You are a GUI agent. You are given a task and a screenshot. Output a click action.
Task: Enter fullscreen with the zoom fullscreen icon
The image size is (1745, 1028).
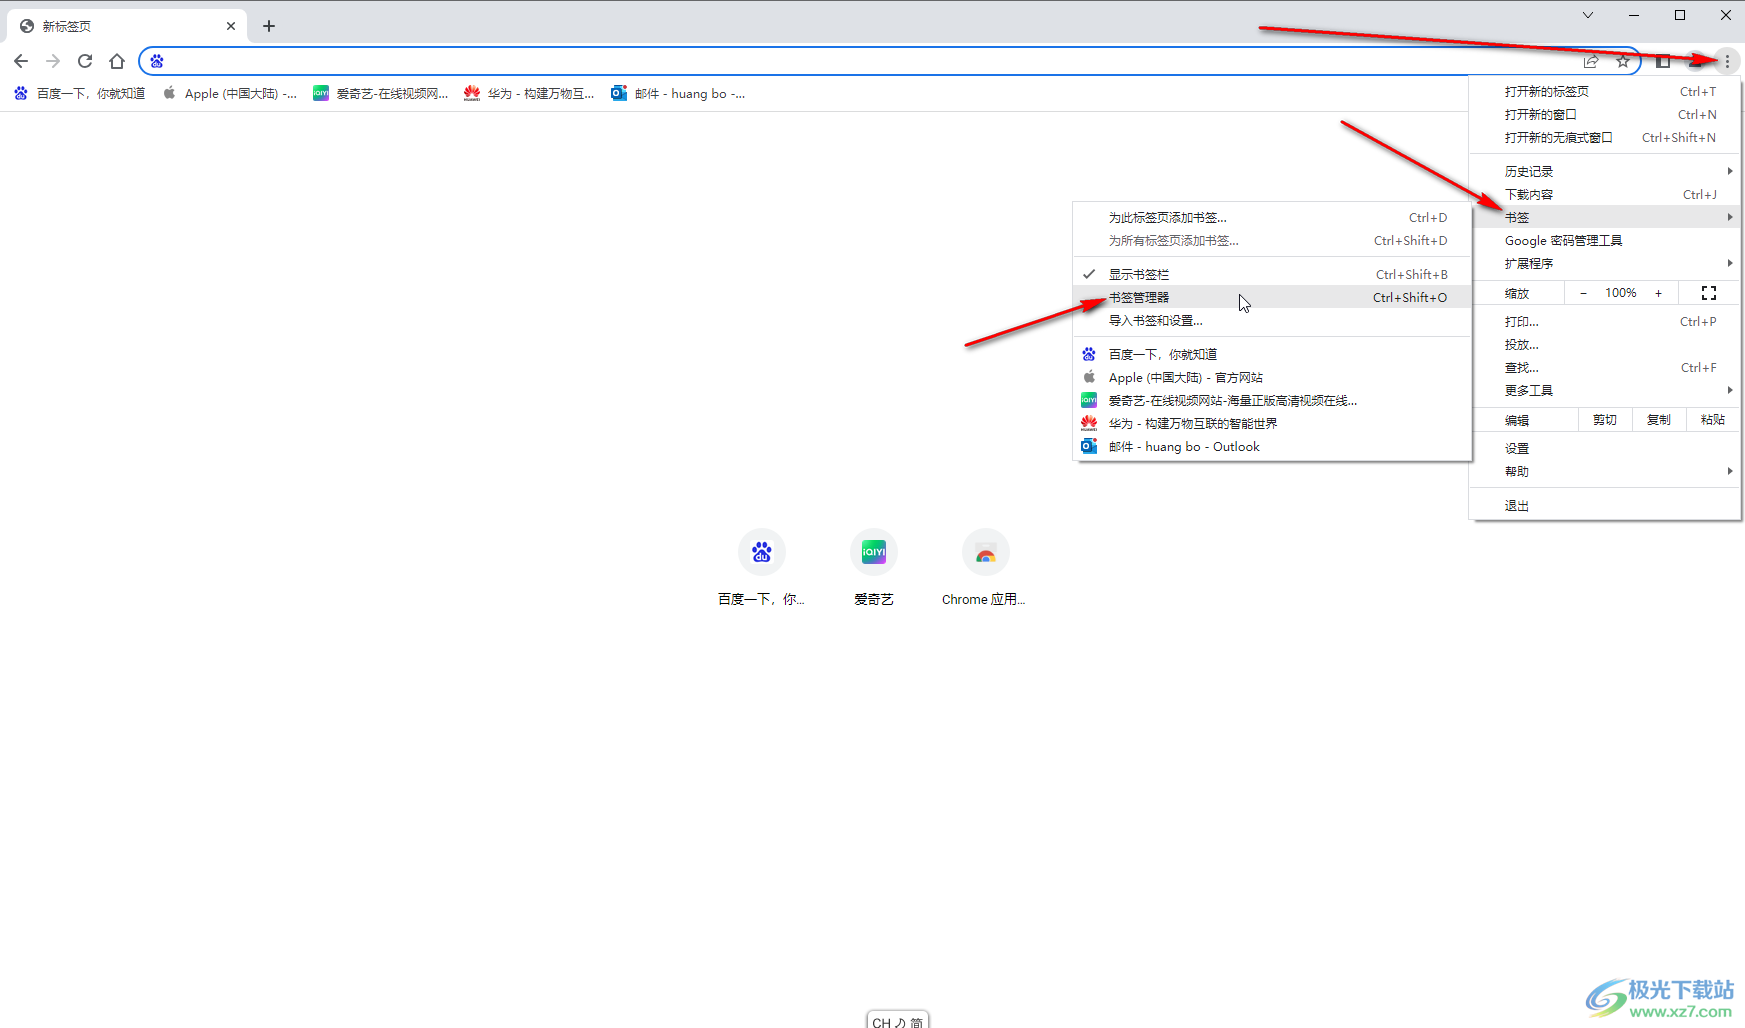point(1709,293)
